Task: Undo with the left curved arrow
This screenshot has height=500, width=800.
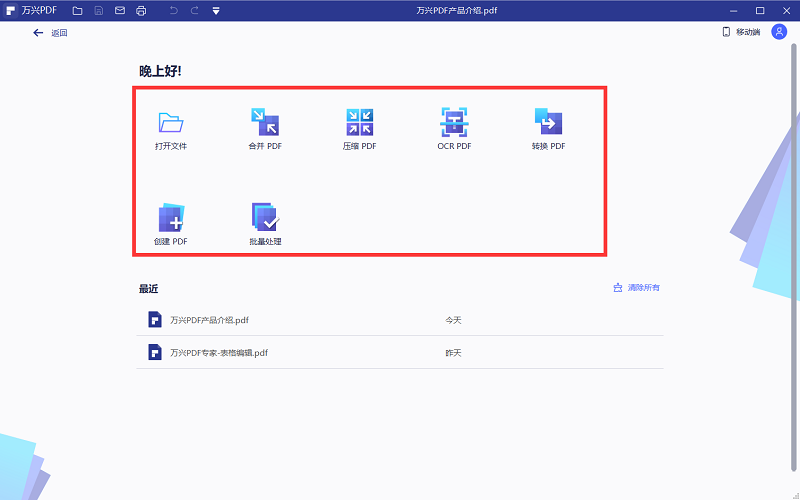Action: tap(173, 10)
